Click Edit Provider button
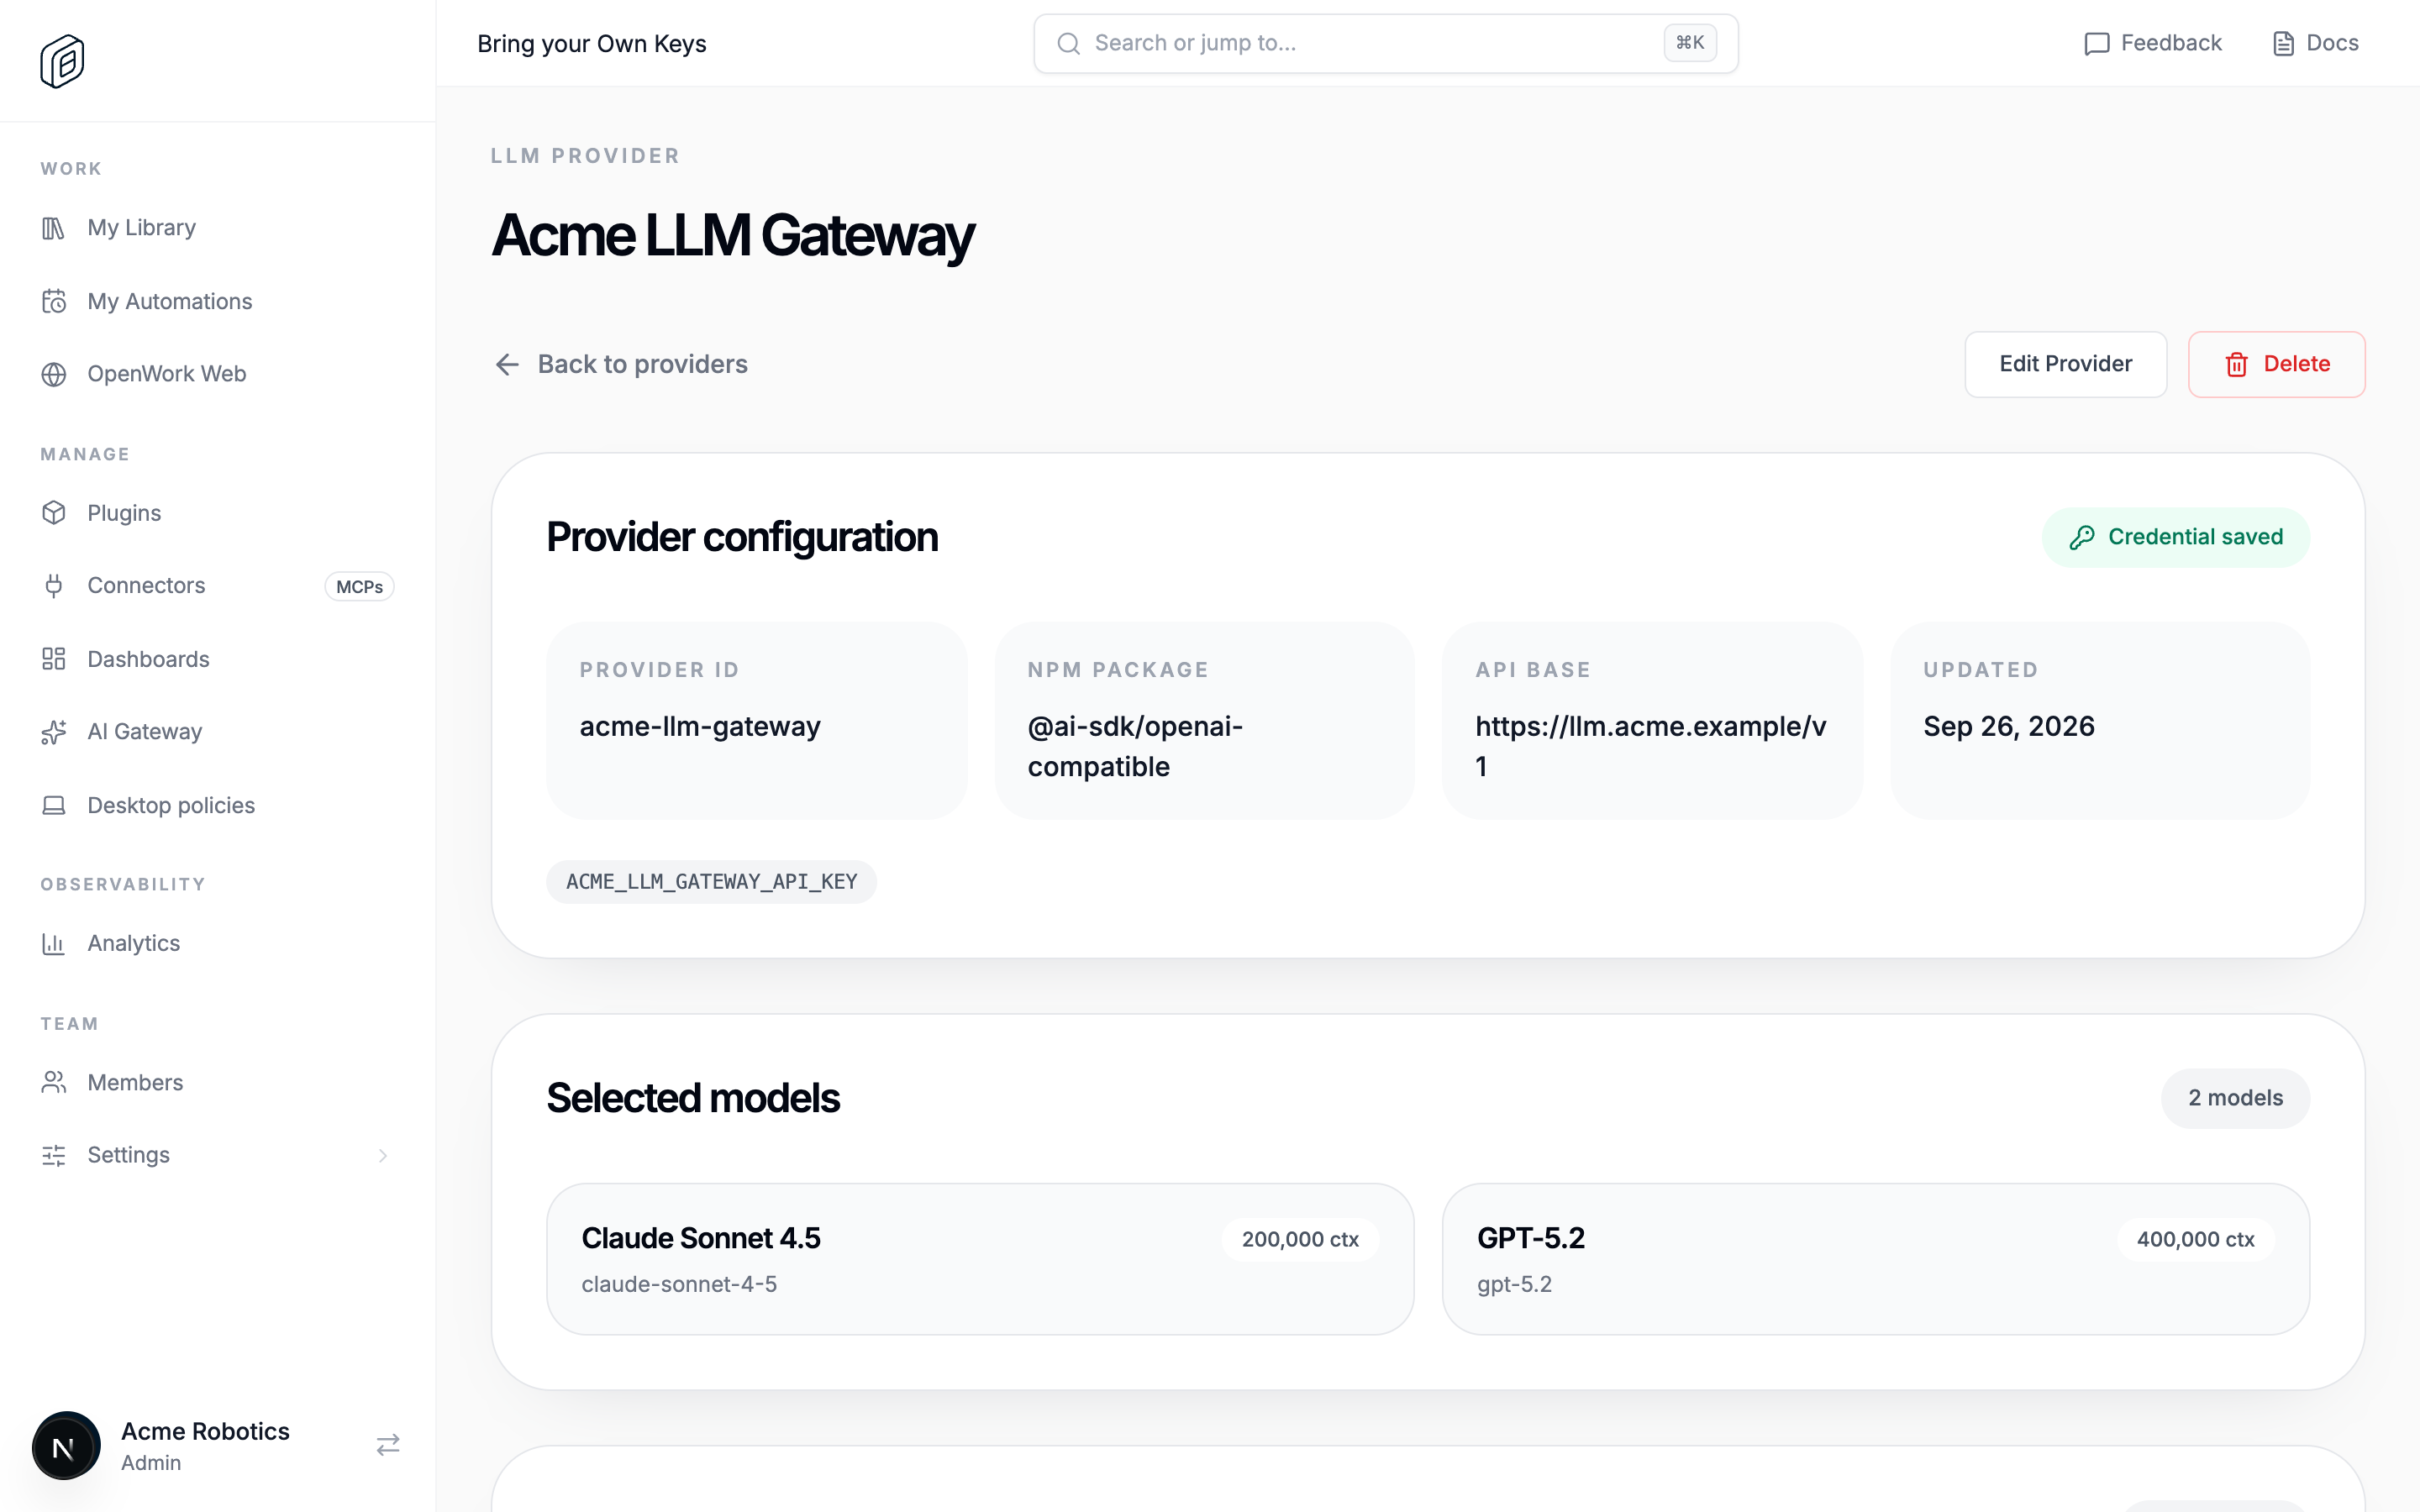Screen dimensions: 2420x1512 click(2065, 364)
